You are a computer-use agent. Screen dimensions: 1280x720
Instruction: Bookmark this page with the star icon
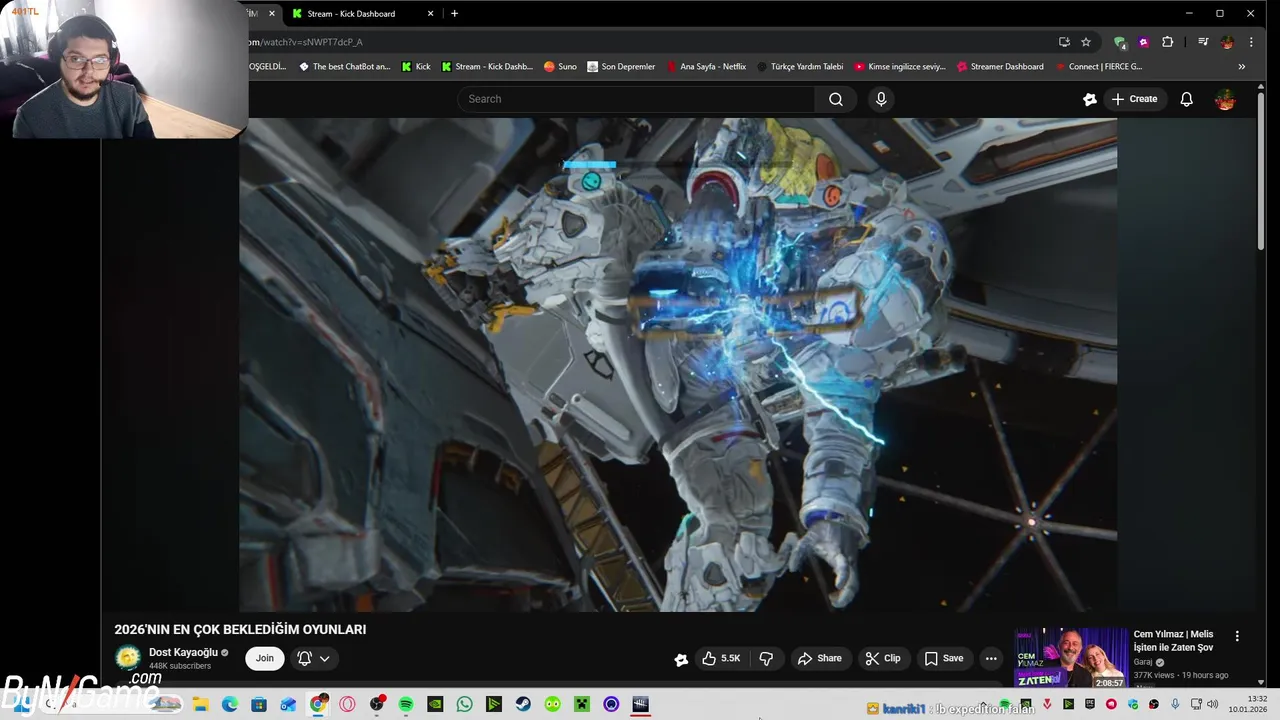[x=1086, y=42]
